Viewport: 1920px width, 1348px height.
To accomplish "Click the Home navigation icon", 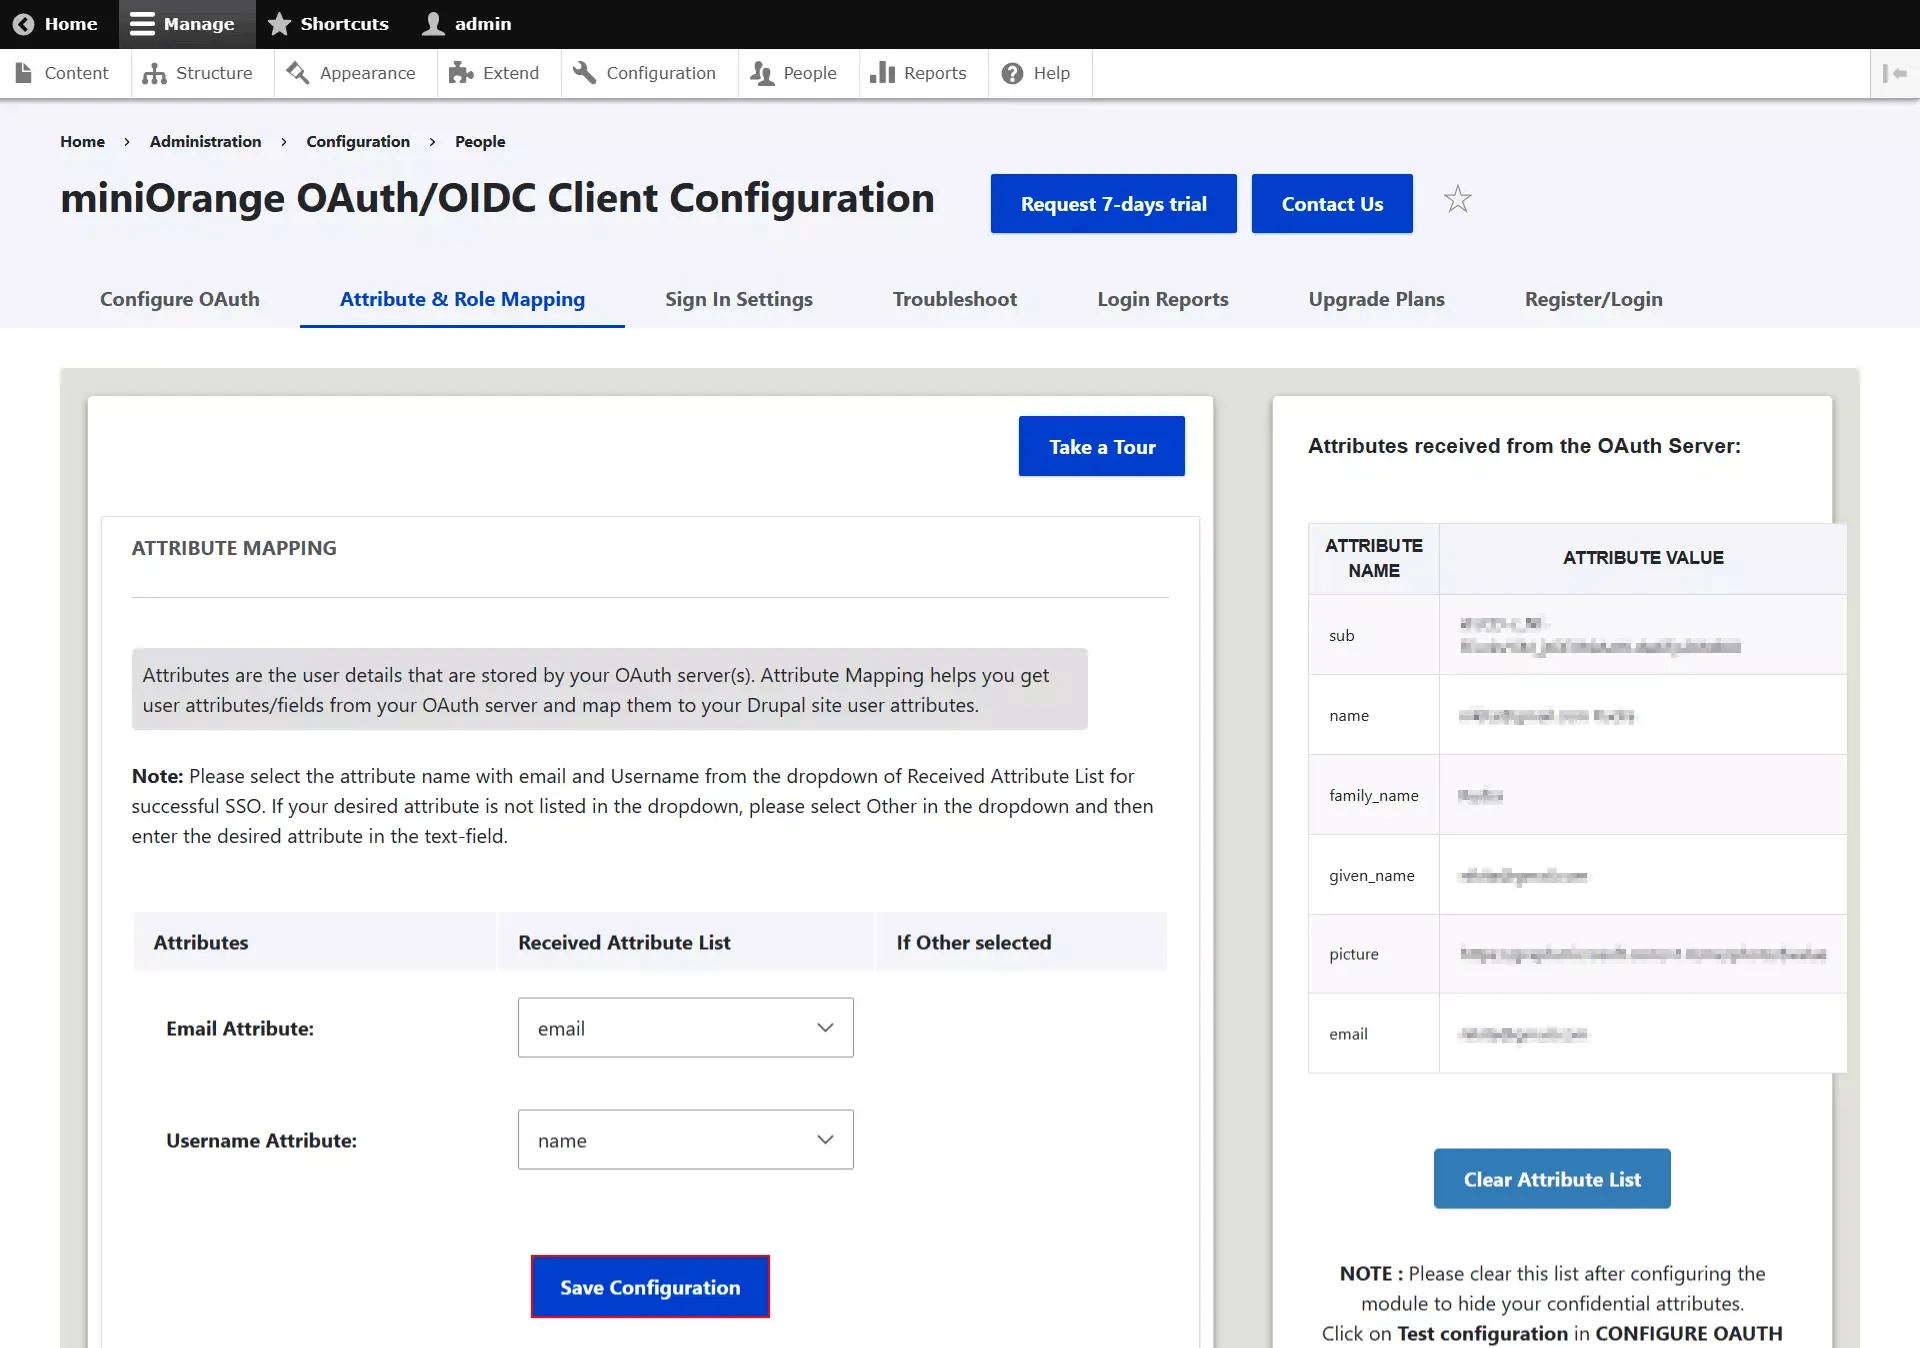I will tap(20, 23).
